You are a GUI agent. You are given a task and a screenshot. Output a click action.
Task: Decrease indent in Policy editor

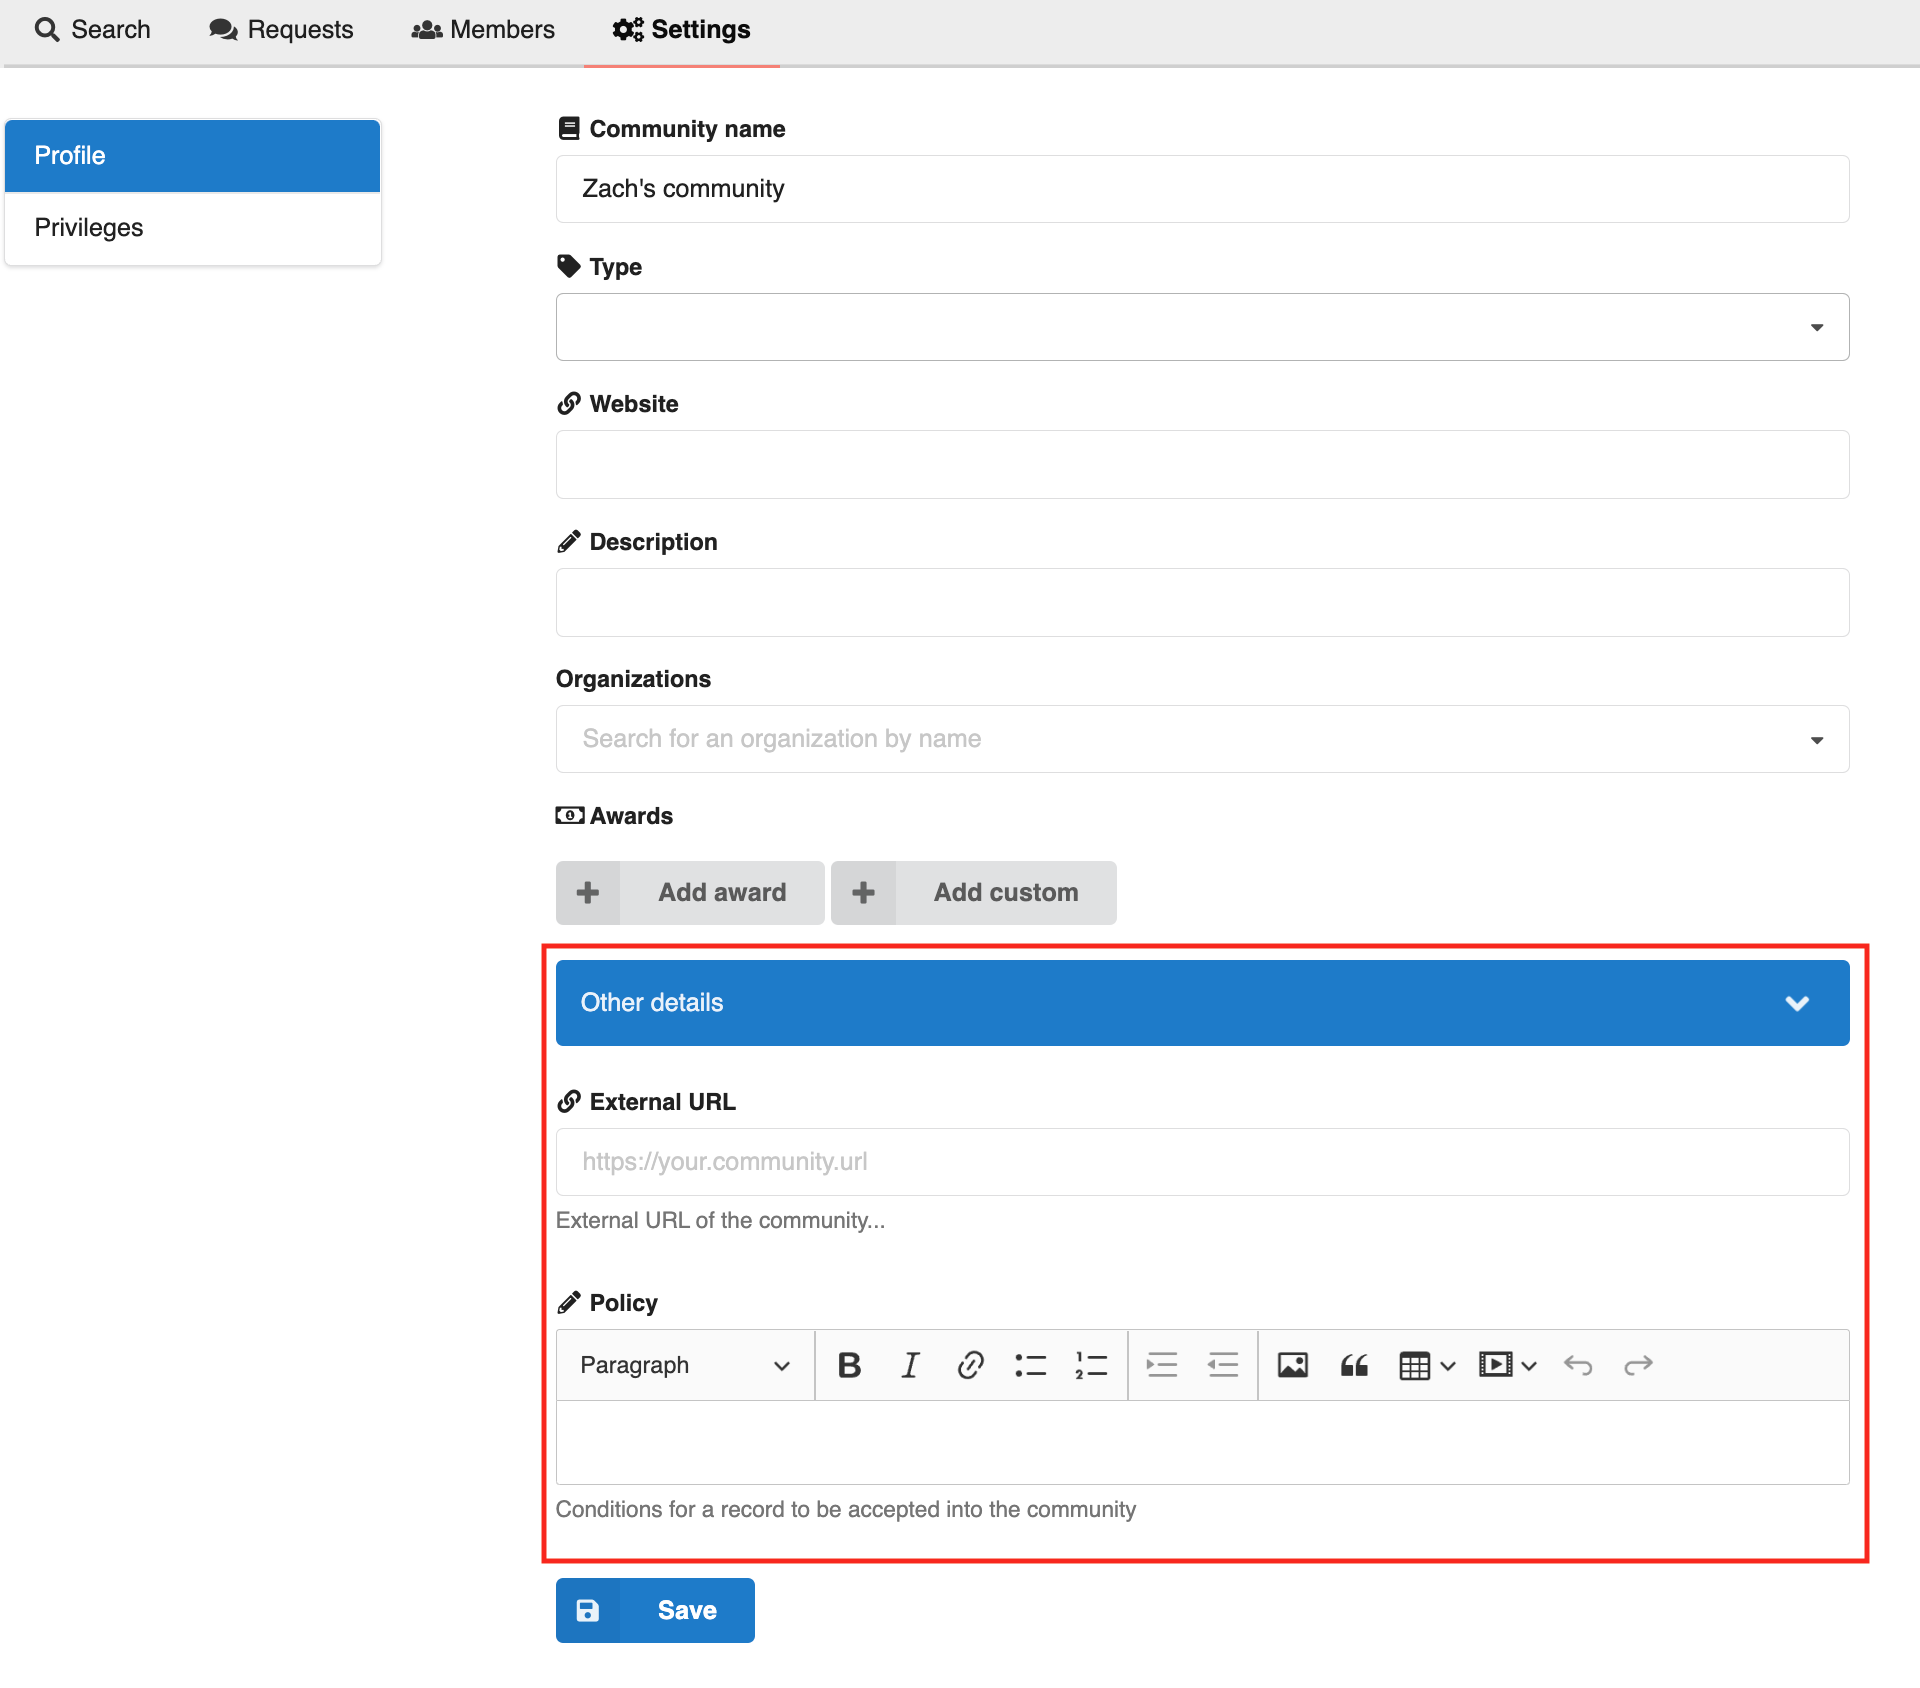click(1223, 1365)
